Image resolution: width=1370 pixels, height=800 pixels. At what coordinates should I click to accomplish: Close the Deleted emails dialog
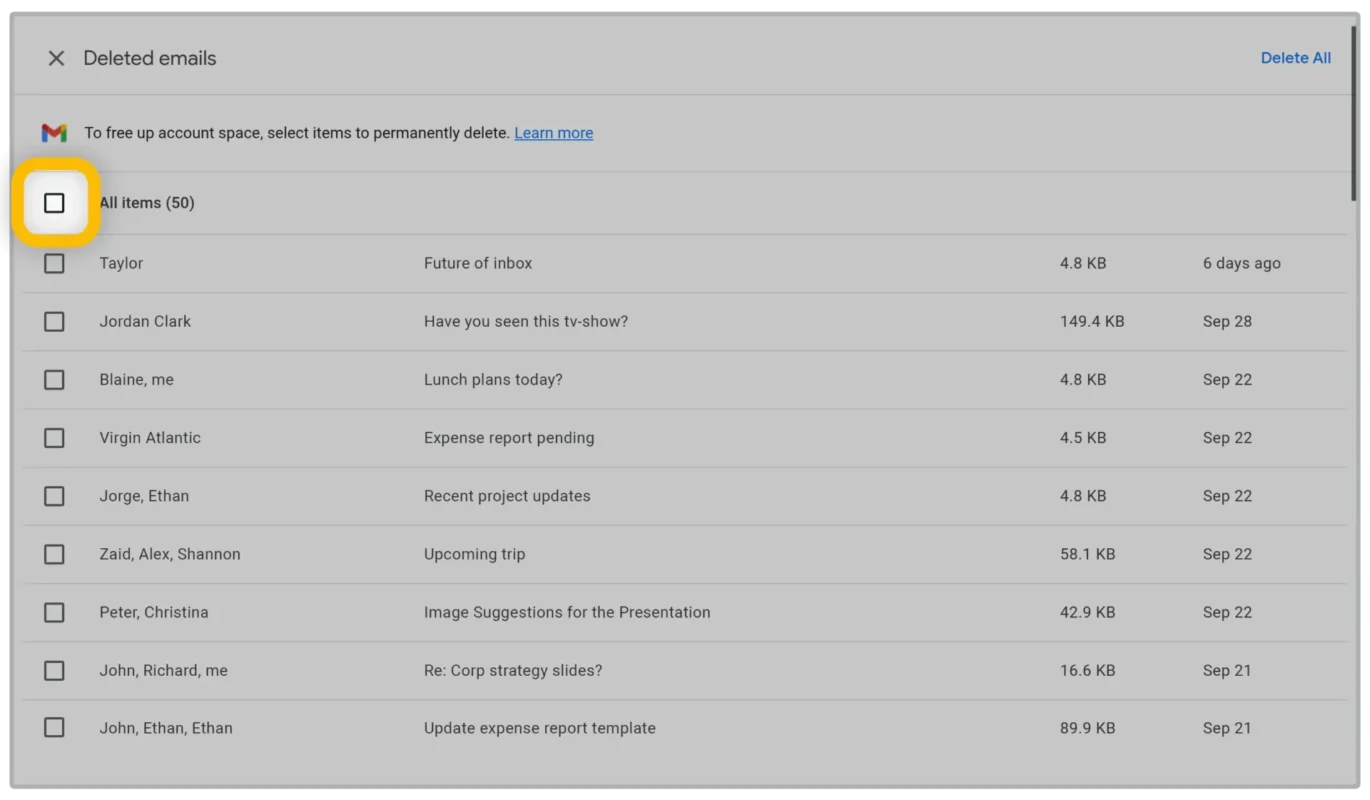(56, 59)
